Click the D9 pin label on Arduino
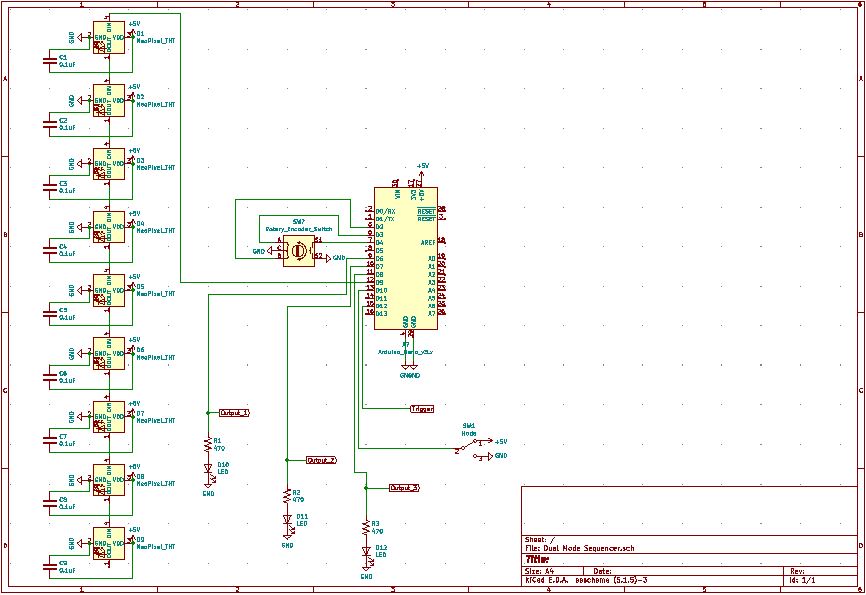The image size is (866, 595). (379, 282)
